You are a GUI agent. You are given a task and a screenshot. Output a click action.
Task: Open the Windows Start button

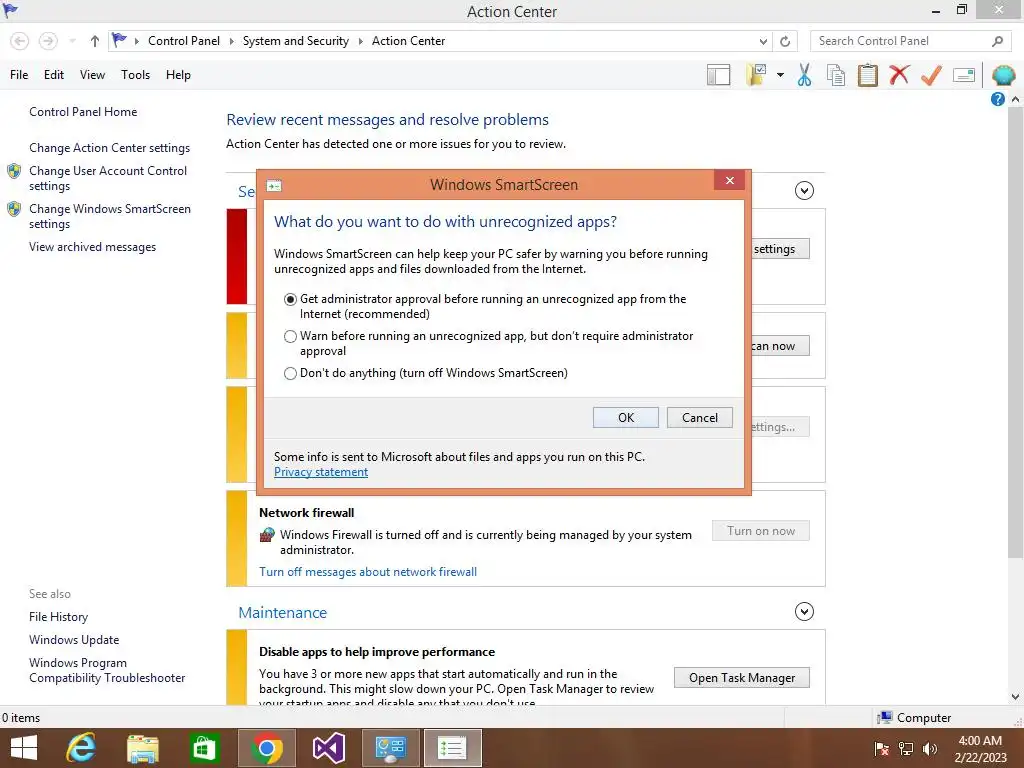click(x=24, y=748)
